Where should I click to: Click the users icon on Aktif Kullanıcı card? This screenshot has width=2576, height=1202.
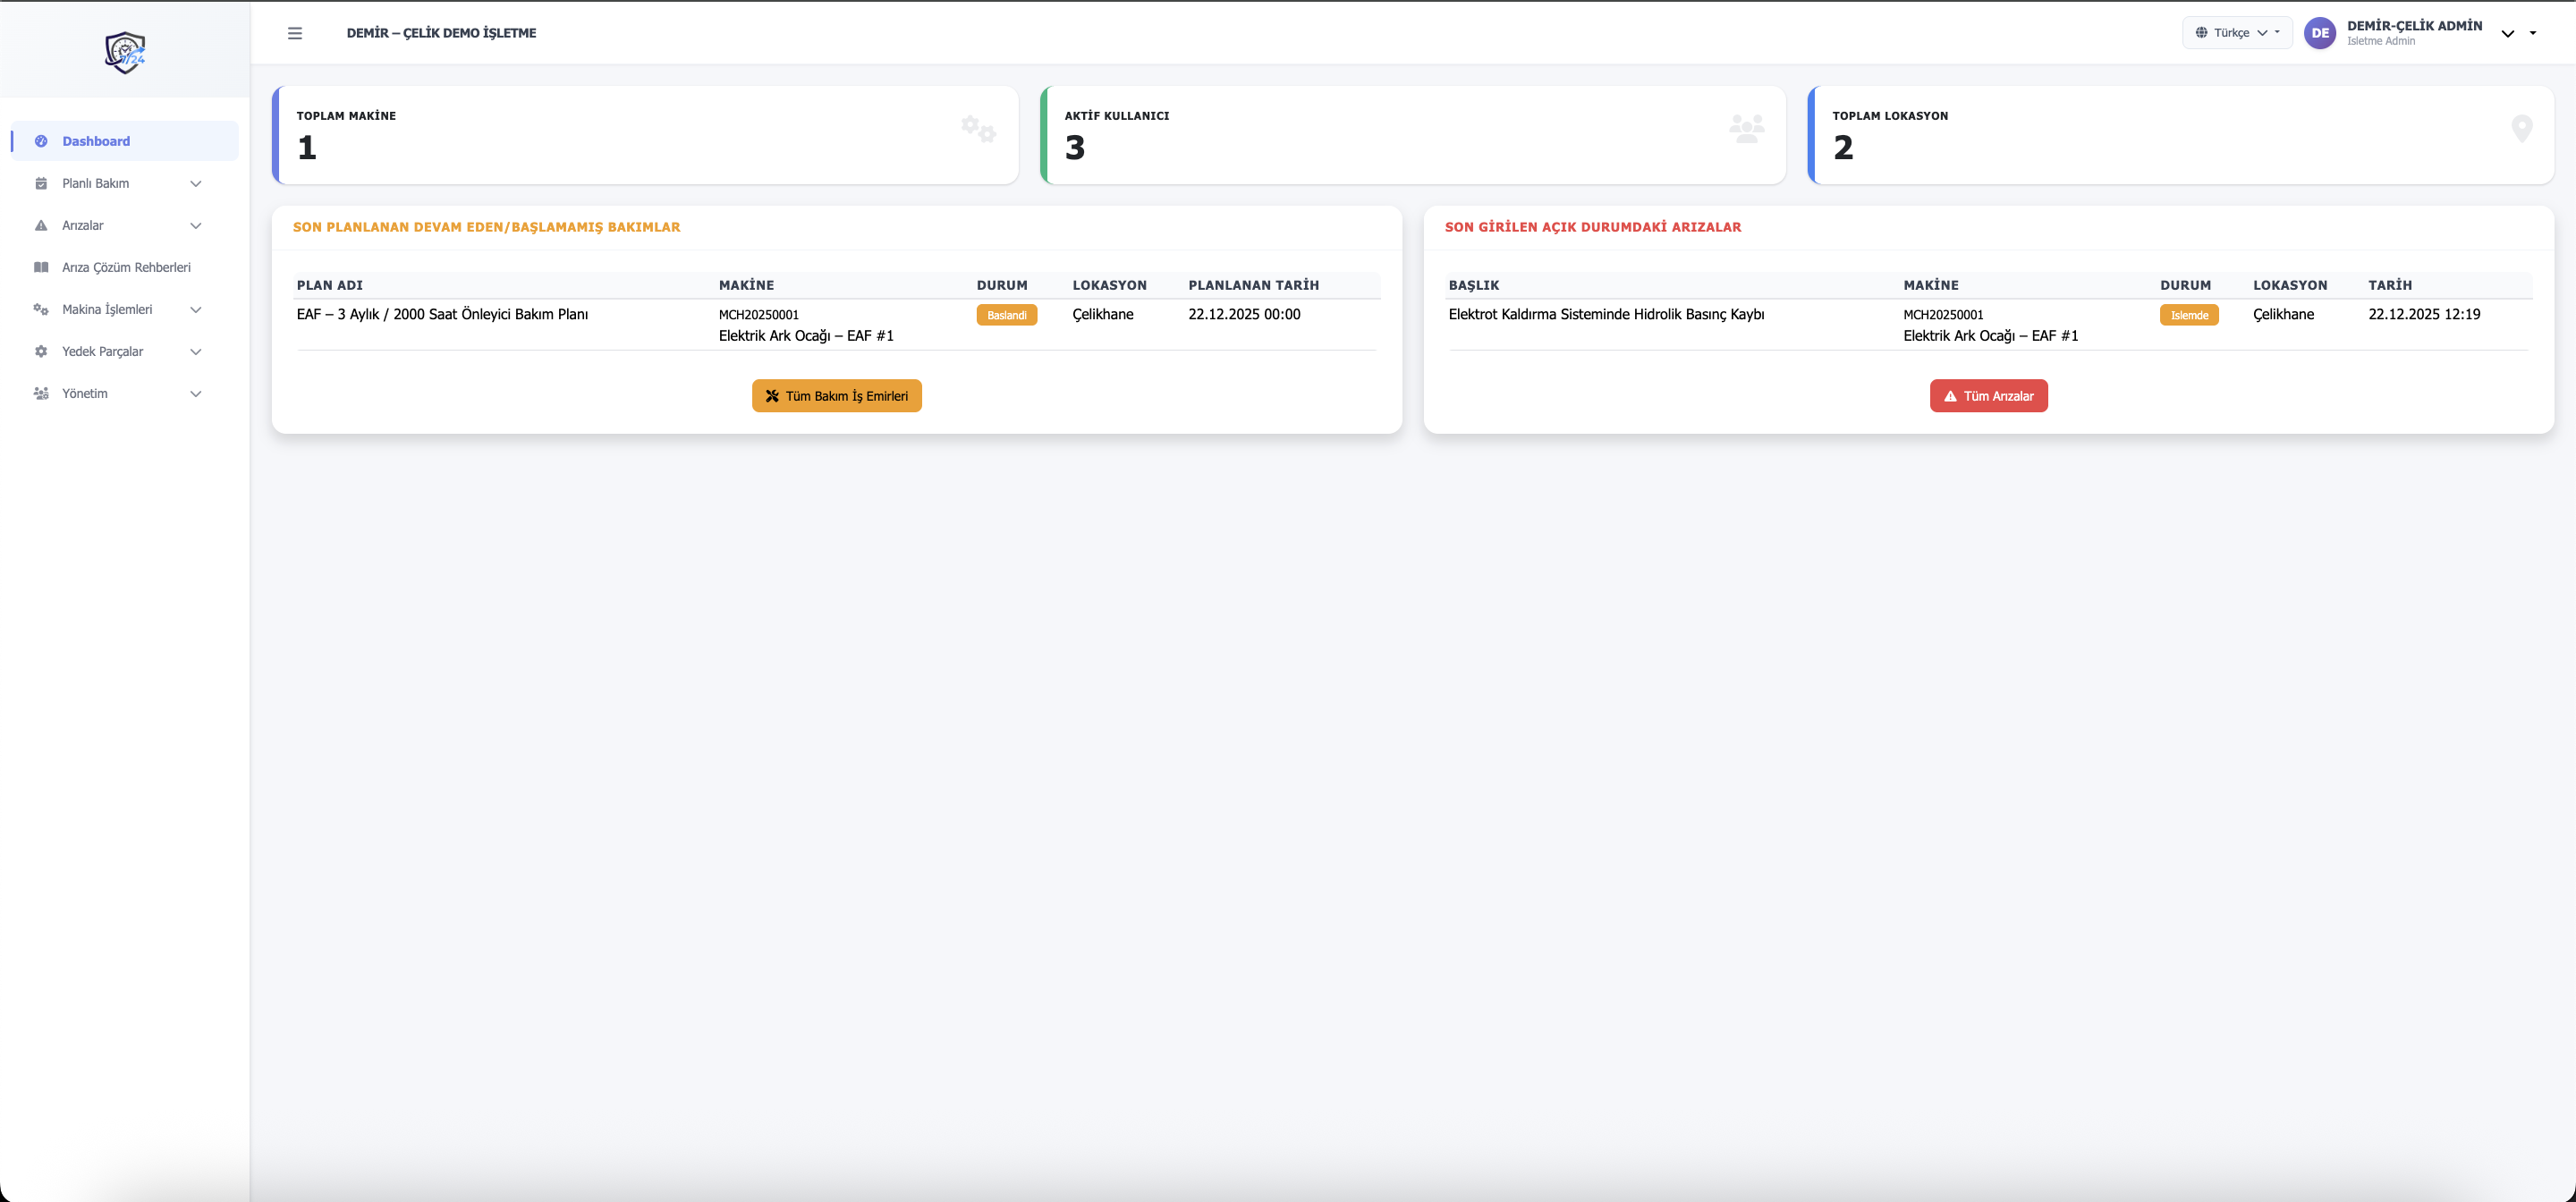pyautogui.click(x=1746, y=128)
